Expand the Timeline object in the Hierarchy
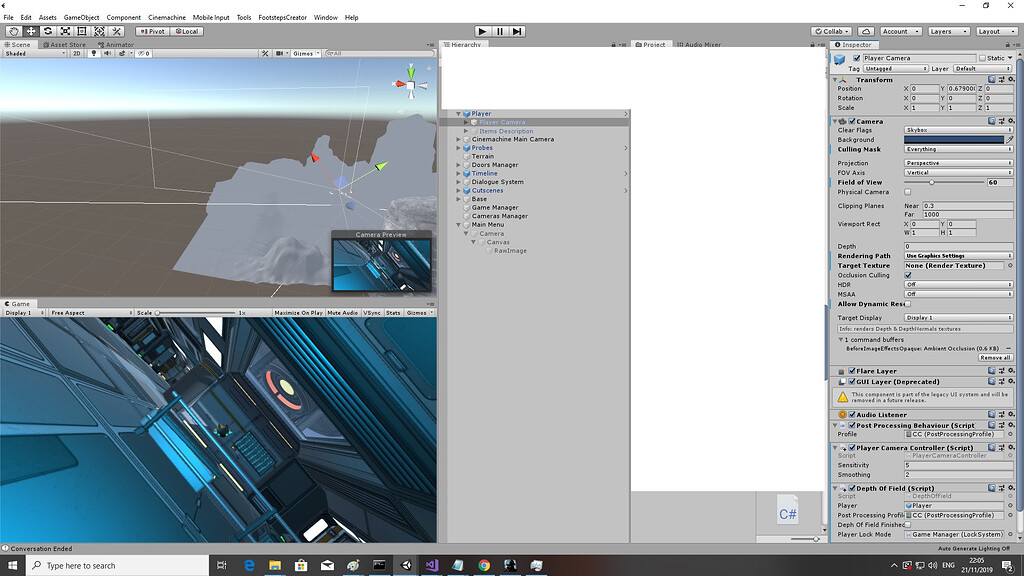Viewport: 1024px width, 576px height. coord(459,173)
